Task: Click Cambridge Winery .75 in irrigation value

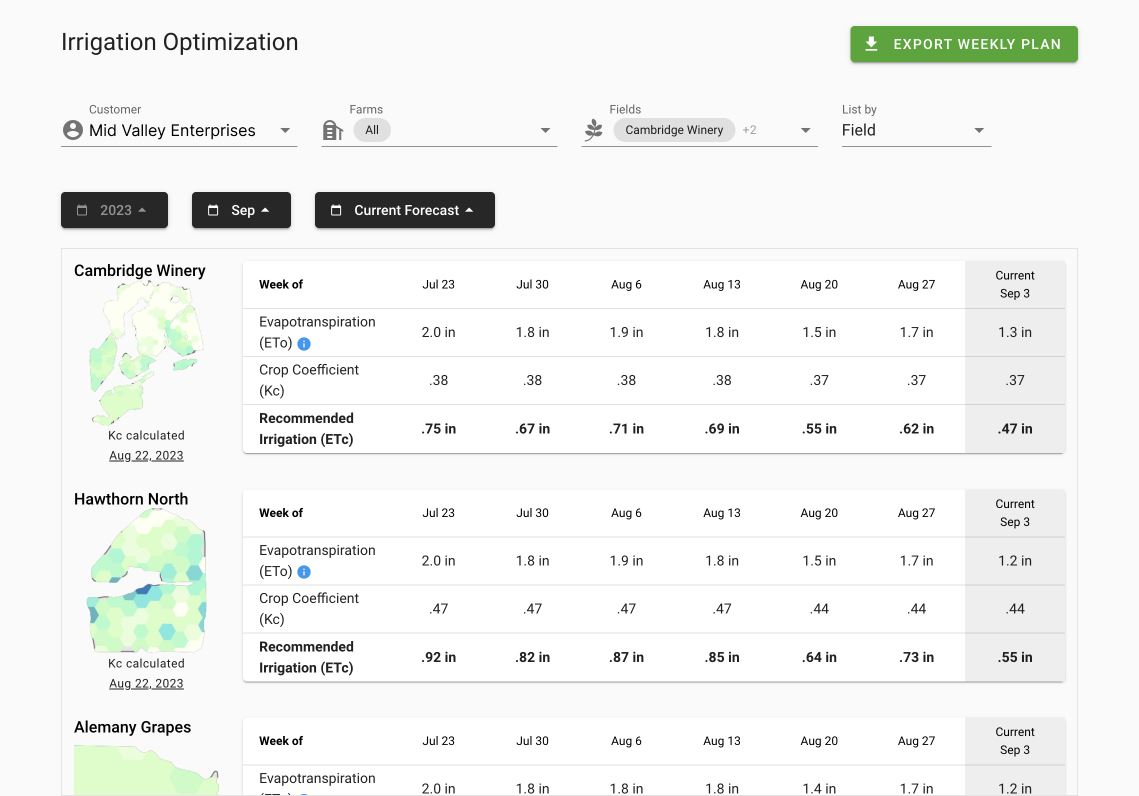Action: pos(438,429)
